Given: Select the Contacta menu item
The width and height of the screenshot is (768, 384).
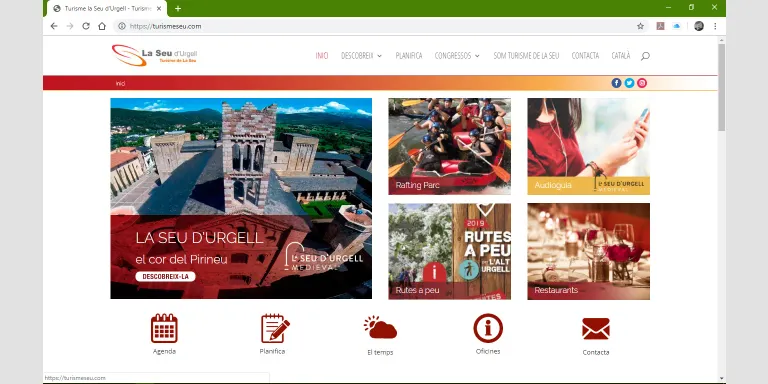Looking at the screenshot, I should coord(585,56).
